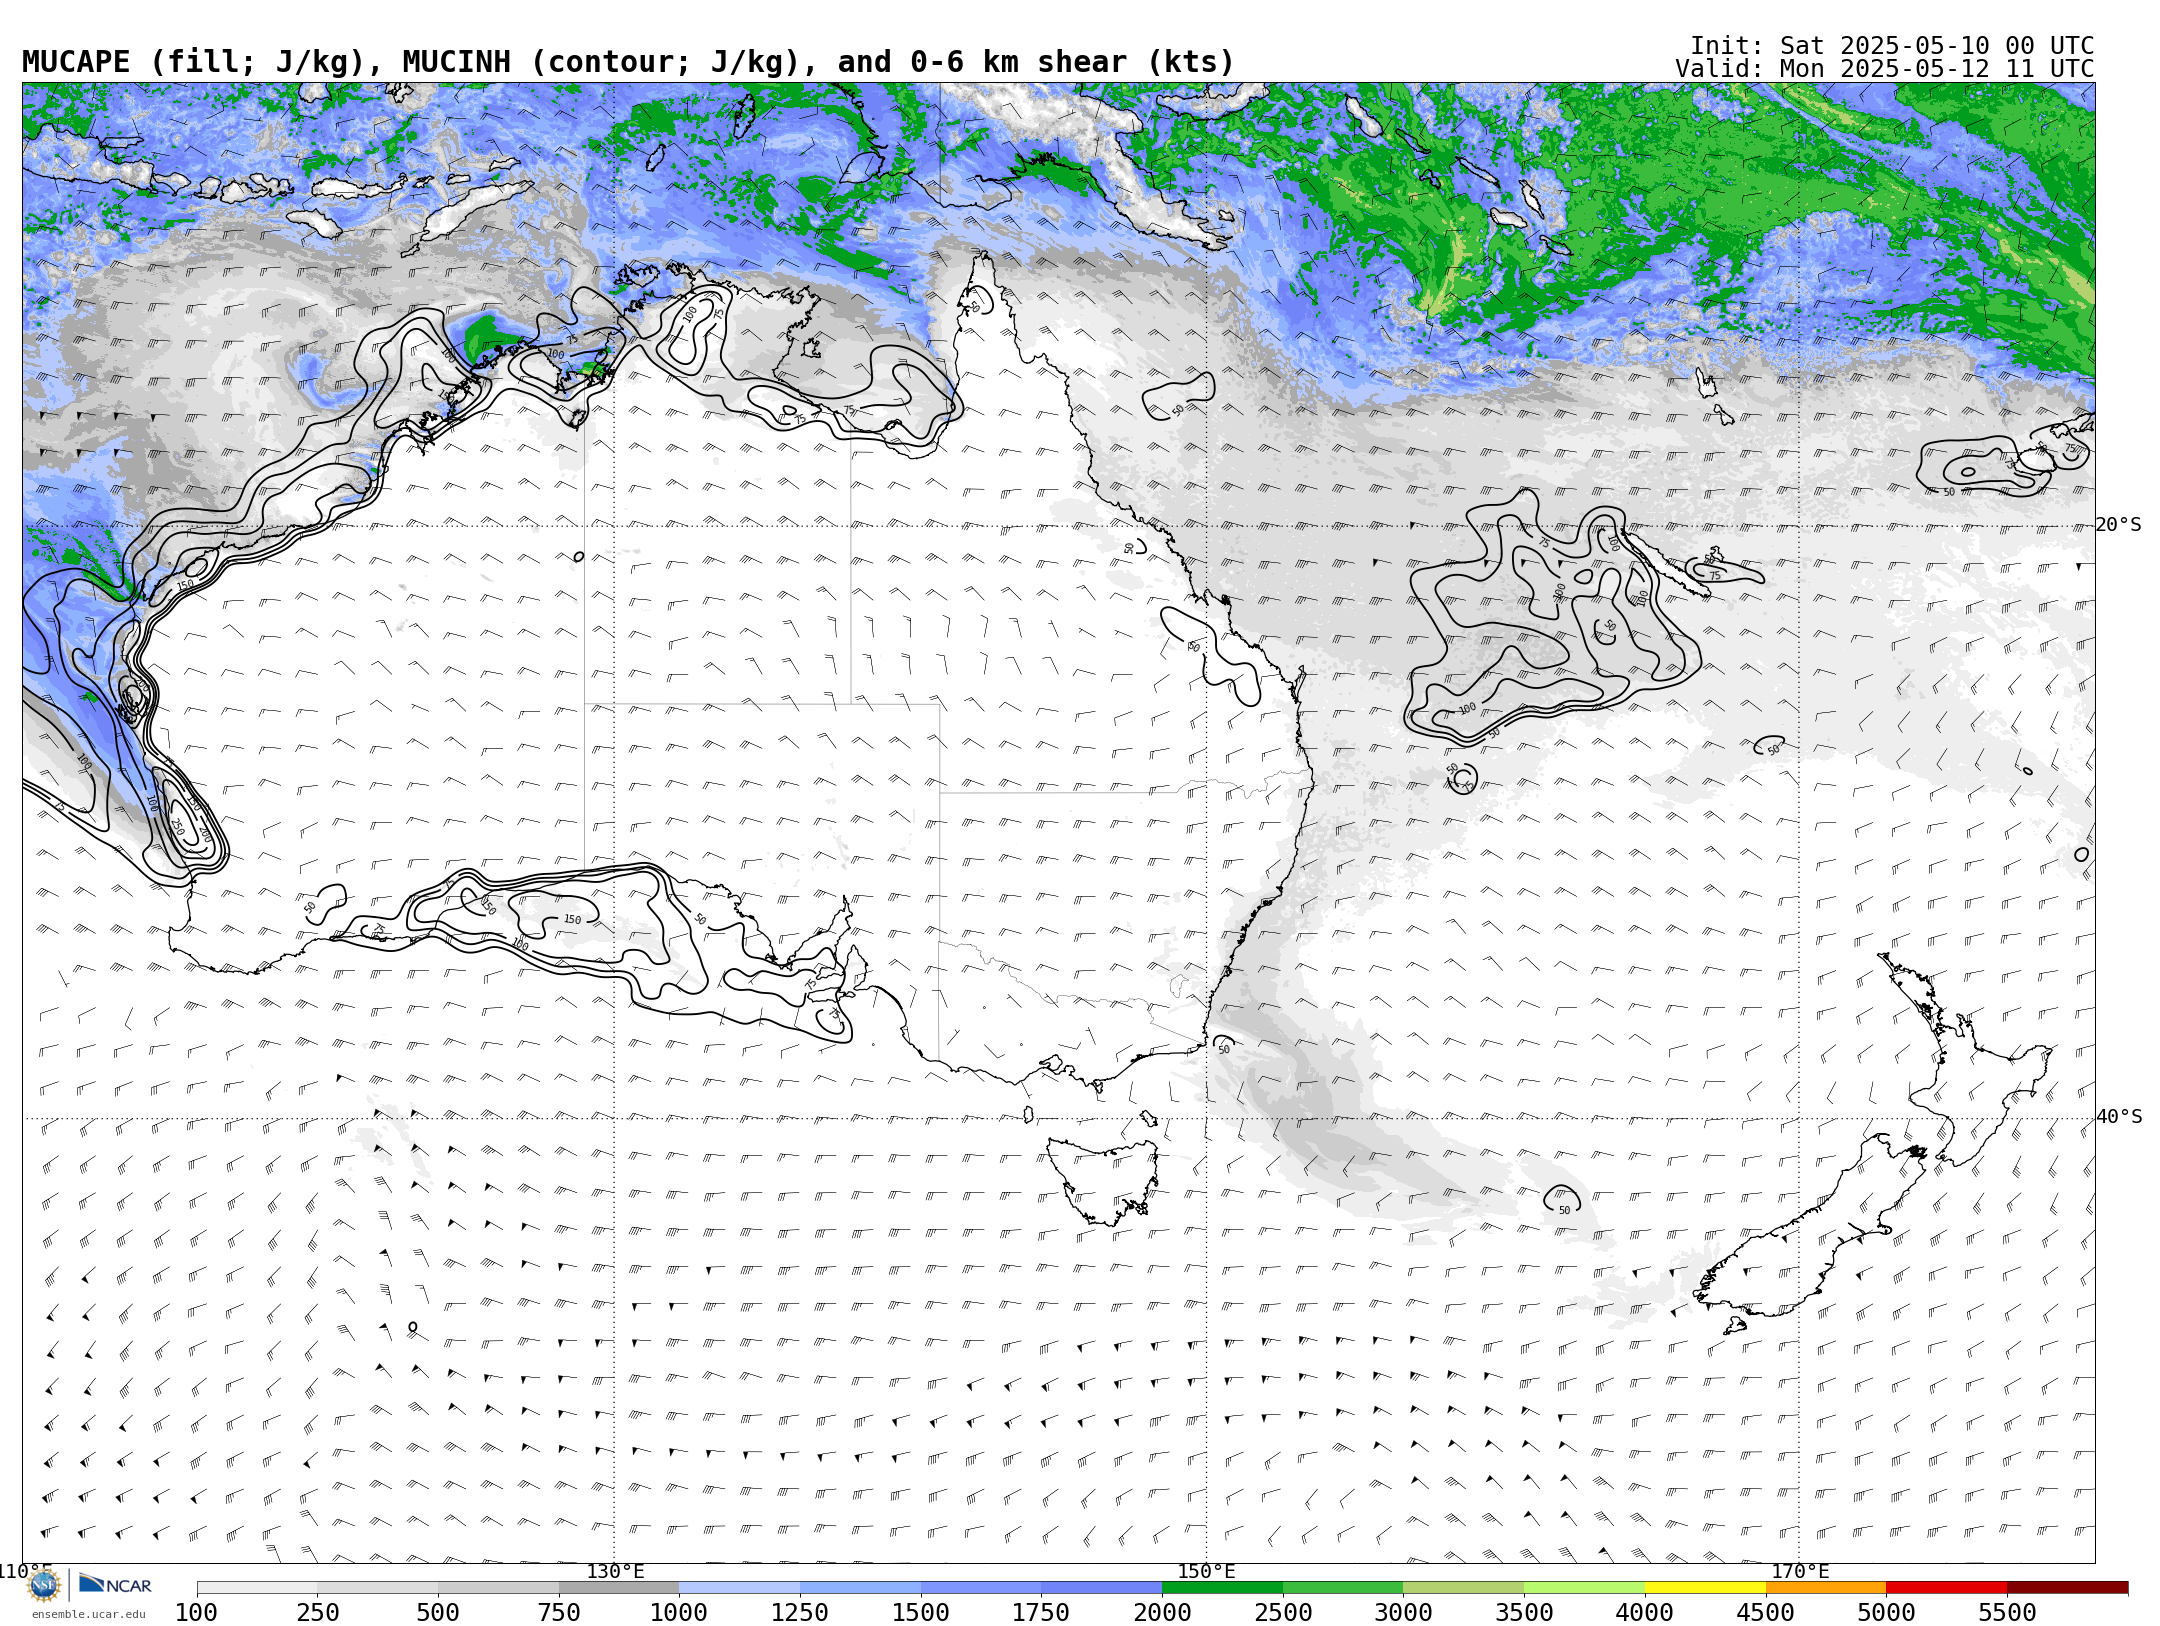2160x1626 pixels.
Task: Pick the red swatch between 5000 and 5500
Action: (1946, 1588)
